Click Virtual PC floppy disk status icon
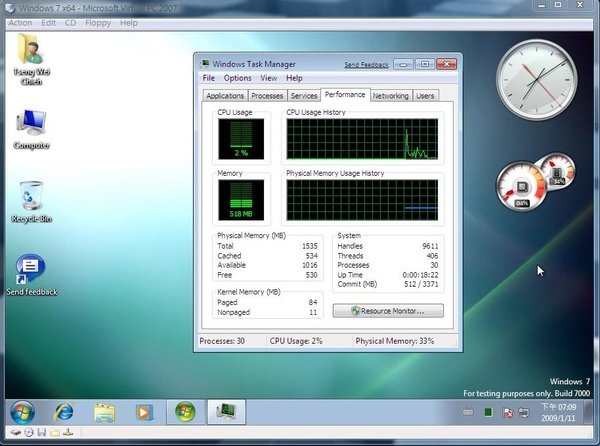Viewport: 600px width, 446px height. click(x=42, y=433)
